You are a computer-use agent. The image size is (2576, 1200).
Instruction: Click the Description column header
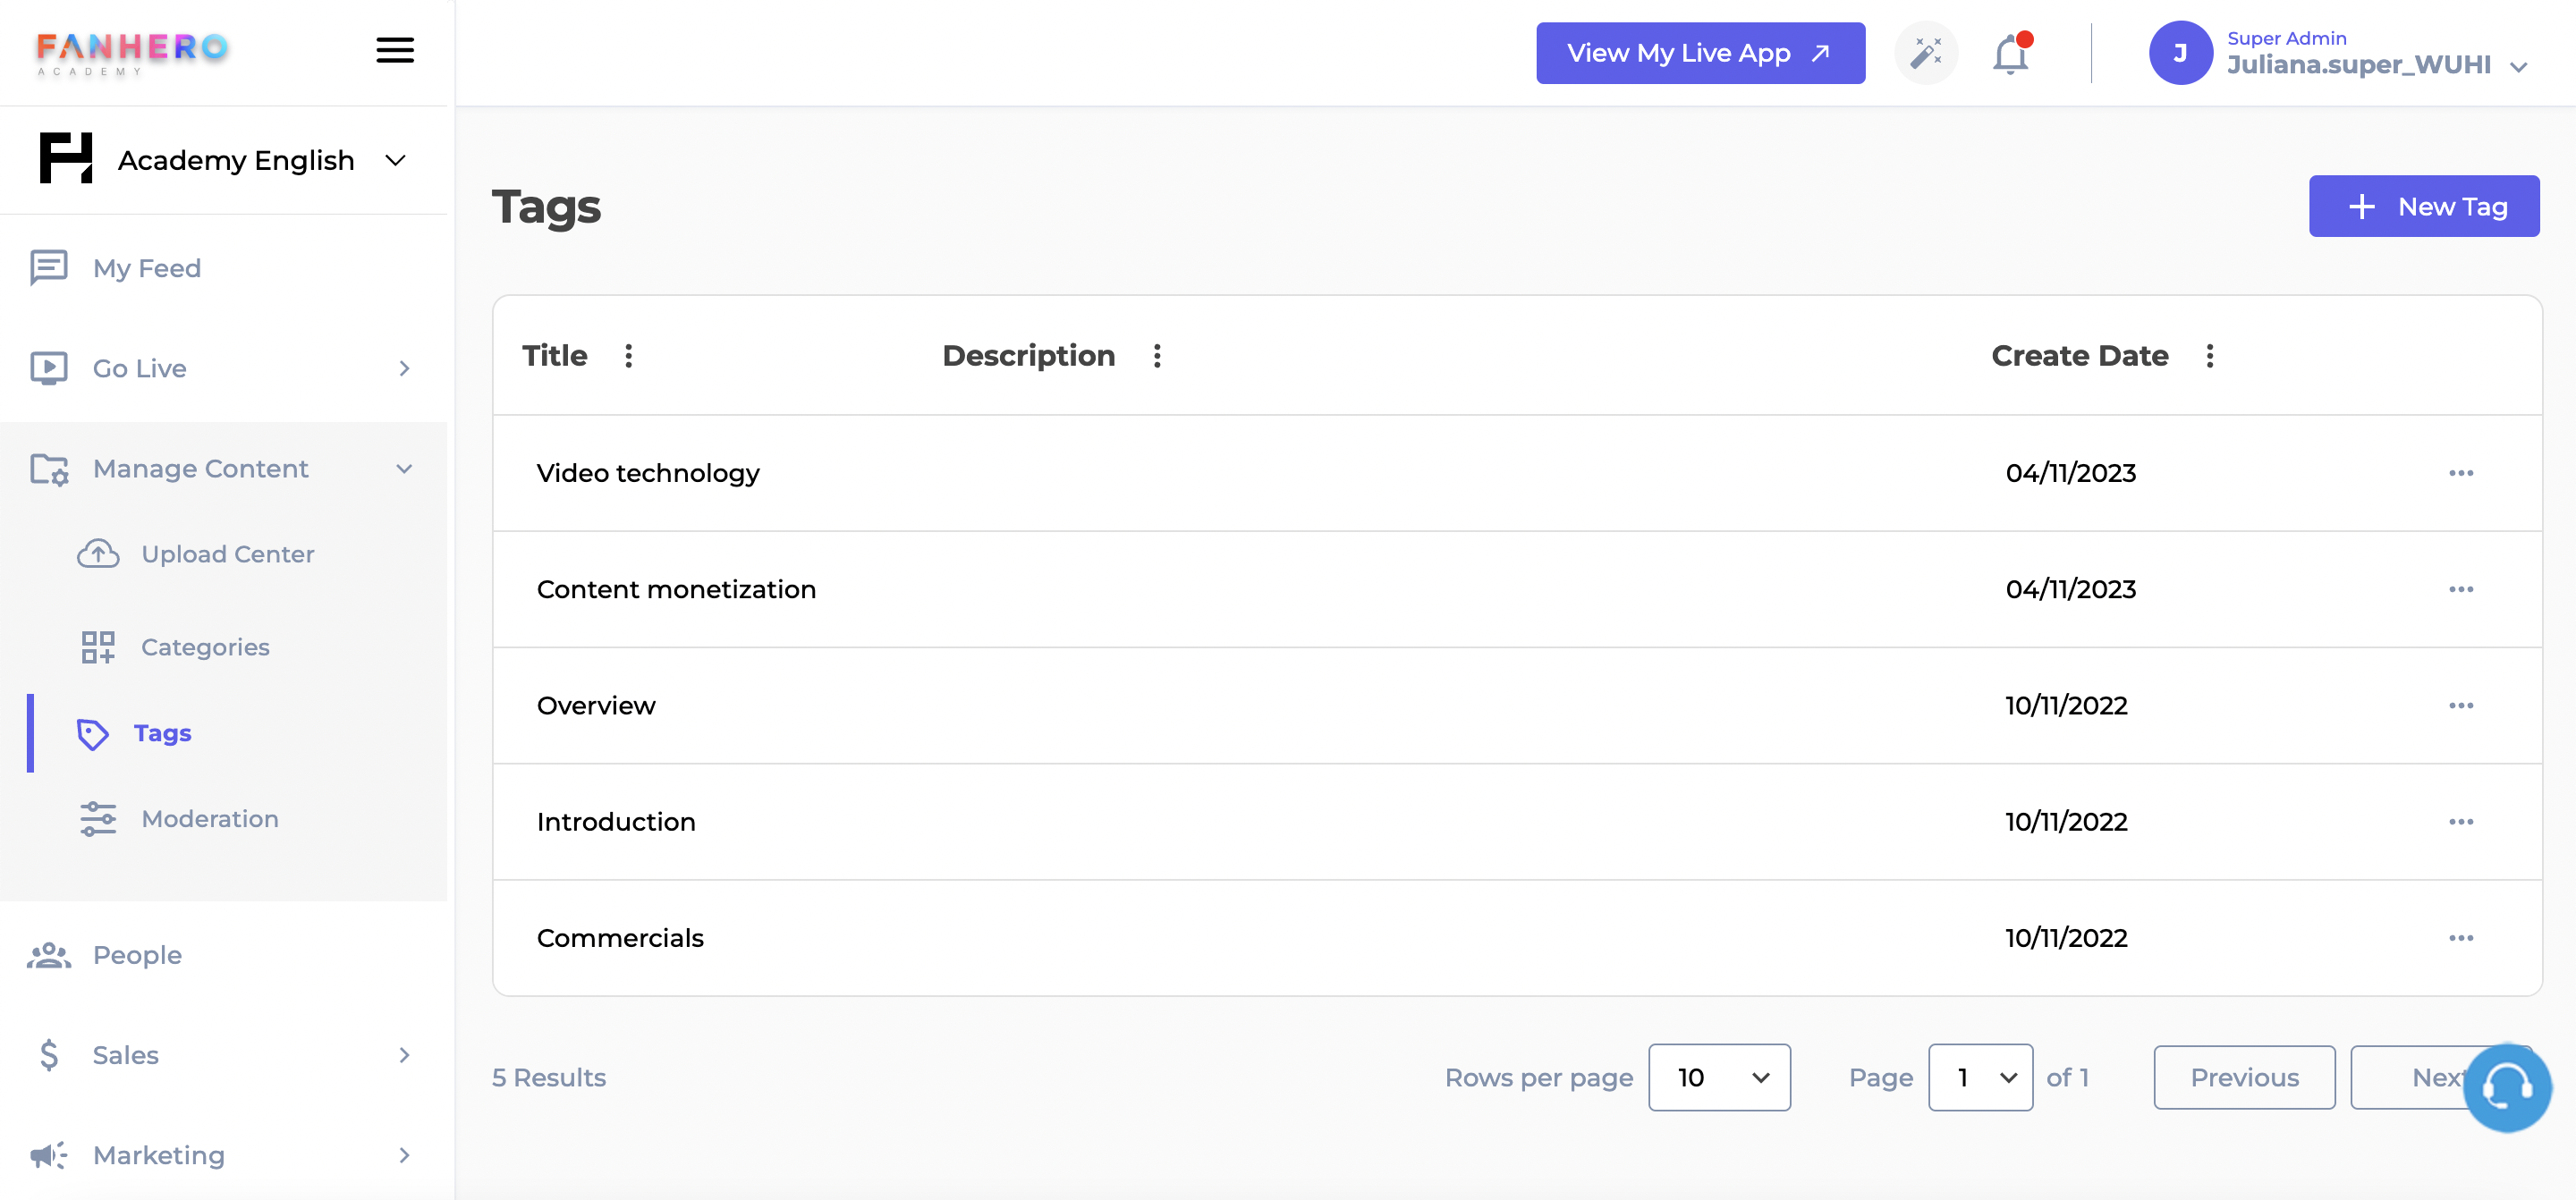[x=1028, y=355]
